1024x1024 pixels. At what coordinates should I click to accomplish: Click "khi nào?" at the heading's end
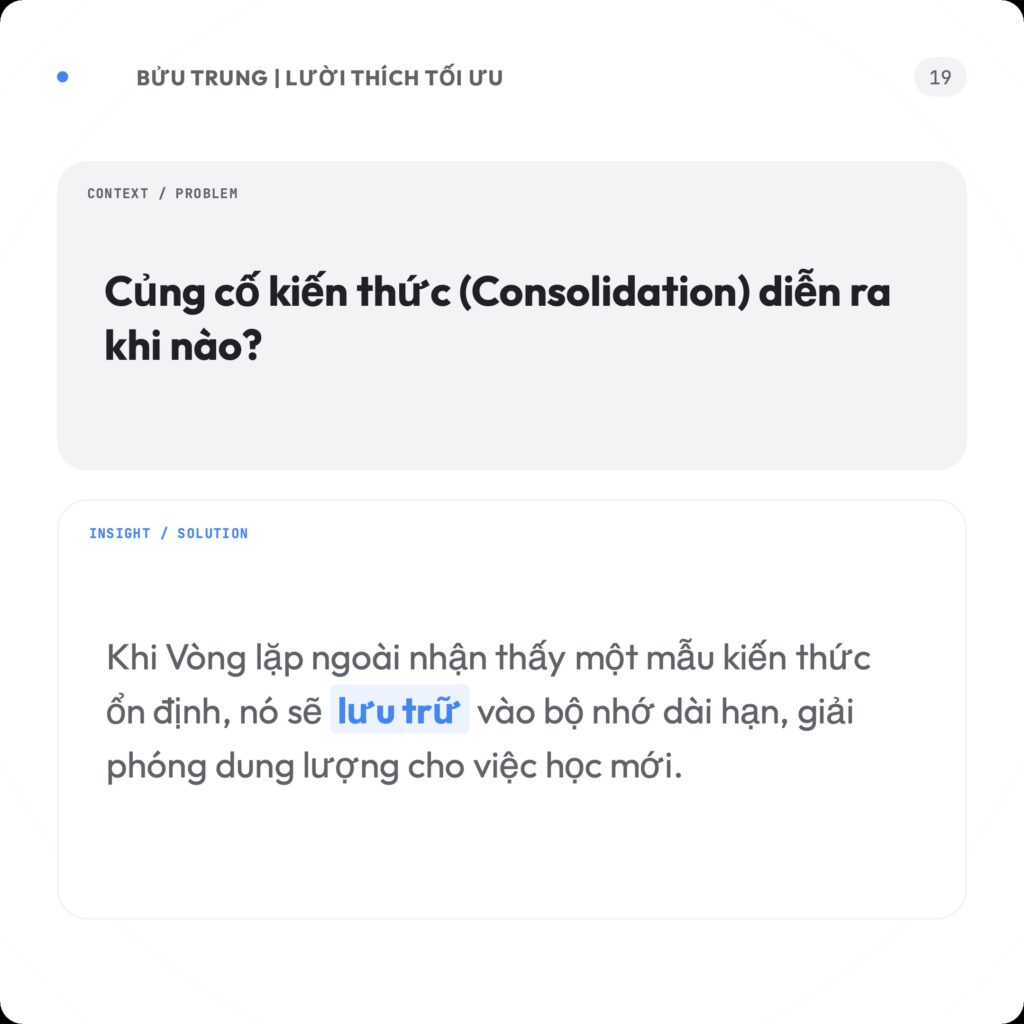[182, 346]
